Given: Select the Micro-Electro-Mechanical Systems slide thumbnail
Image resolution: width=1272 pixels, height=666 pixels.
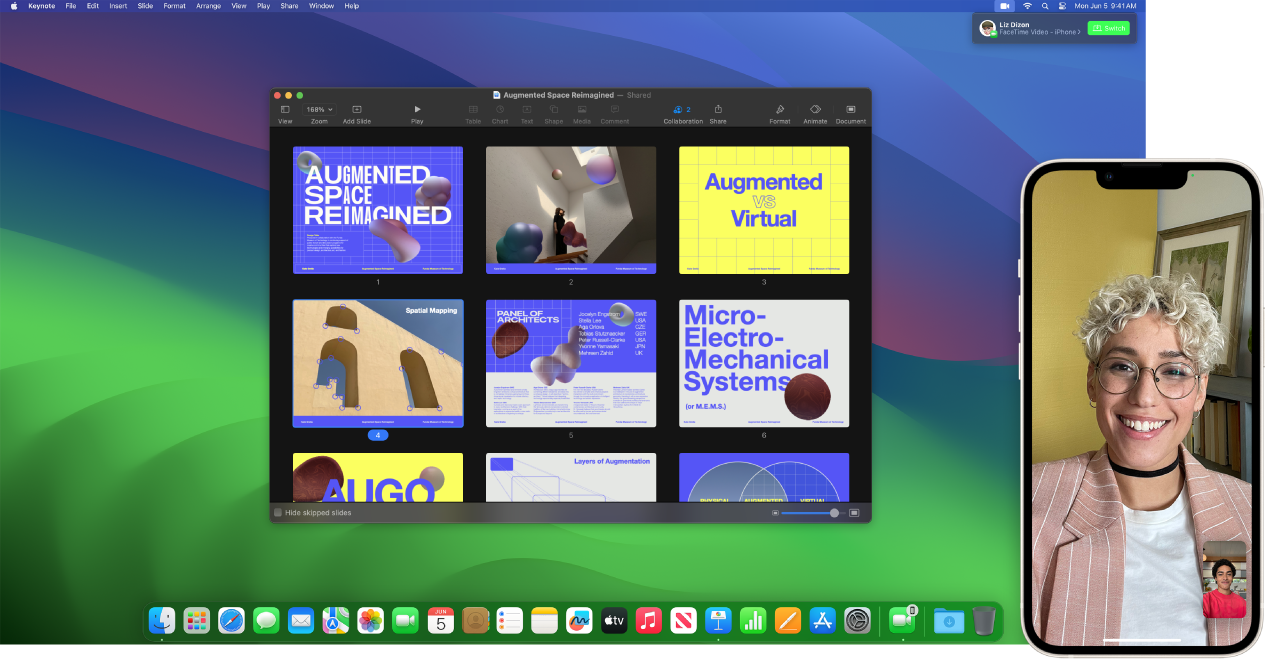Looking at the screenshot, I should tap(763, 363).
